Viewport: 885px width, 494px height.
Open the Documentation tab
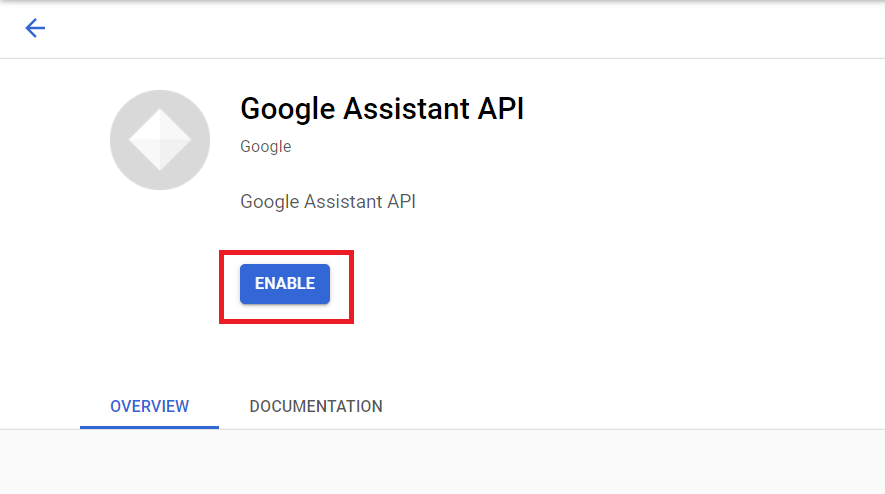[x=316, y=406]
